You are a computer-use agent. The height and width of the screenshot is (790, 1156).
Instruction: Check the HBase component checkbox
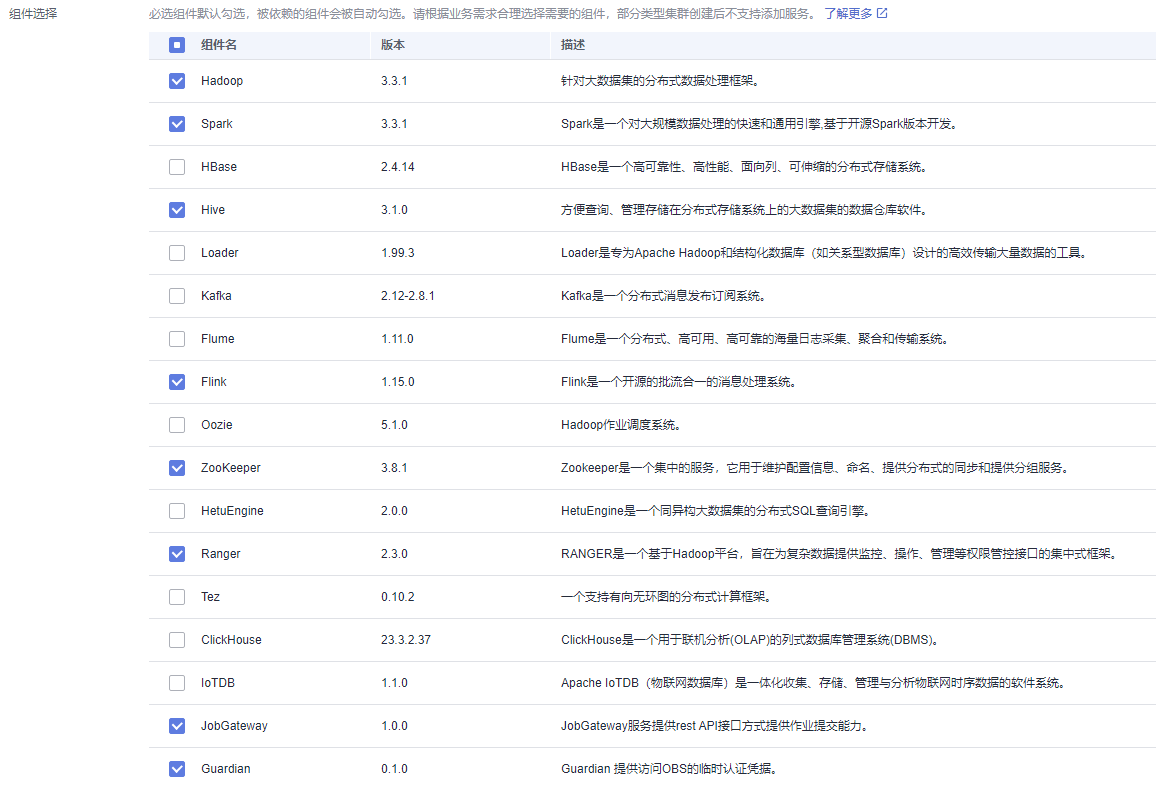(177, 167)
